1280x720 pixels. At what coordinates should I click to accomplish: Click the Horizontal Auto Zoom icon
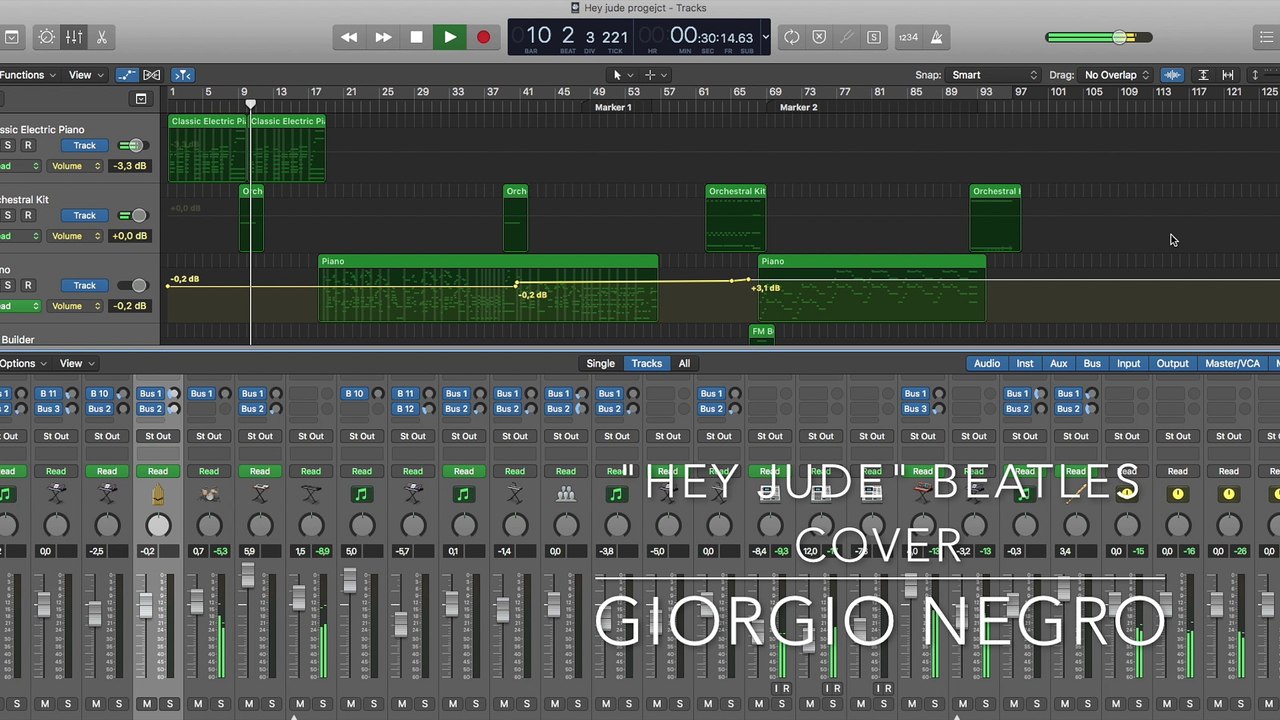1228,75
